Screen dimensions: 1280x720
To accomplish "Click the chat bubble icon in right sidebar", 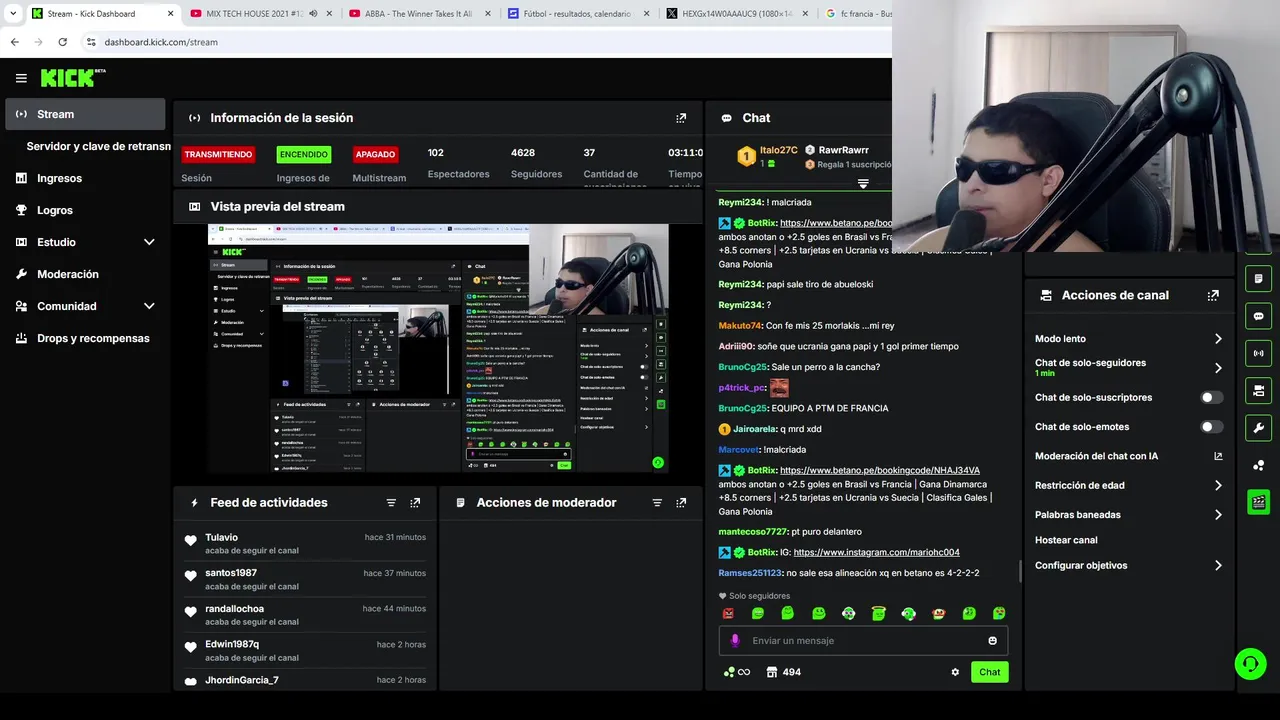I will pyautogui.click(x=1258, y=316).
